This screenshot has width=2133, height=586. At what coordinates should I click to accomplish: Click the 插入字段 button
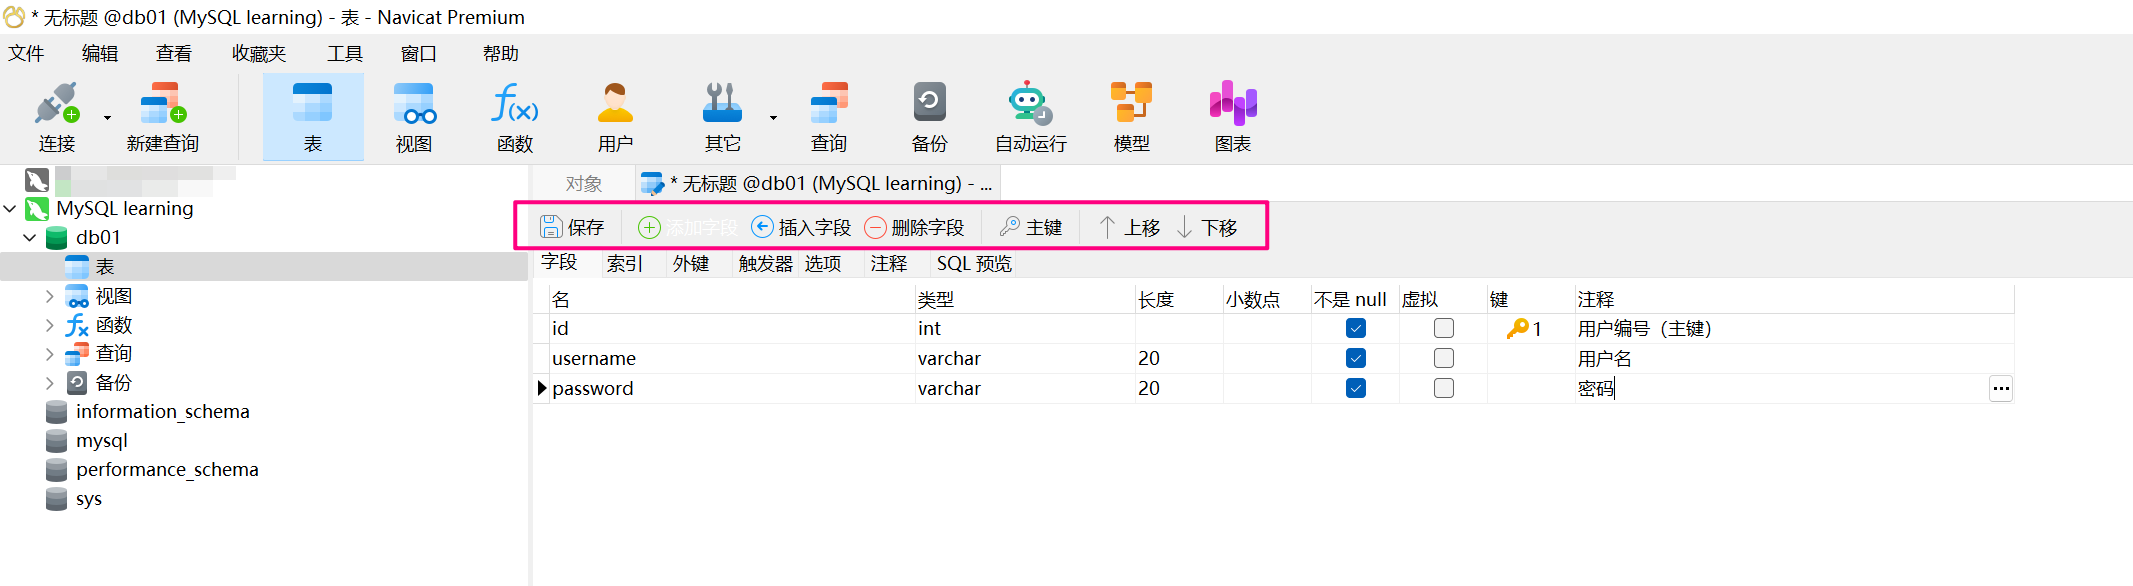pyautogui.click(x=801, y=228)
